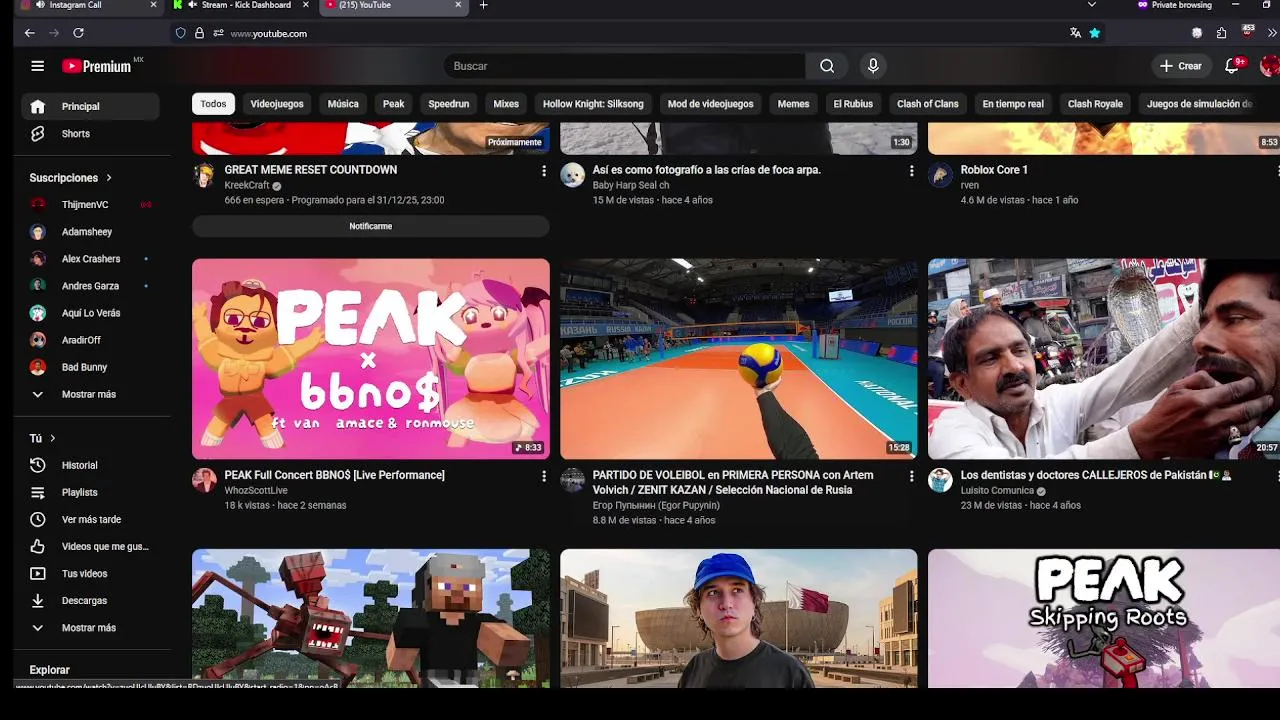The height and width of the screenshot is (720, 1280).
Task: Select Hollow Knight: Silksong chip
Action: [593, 104]
